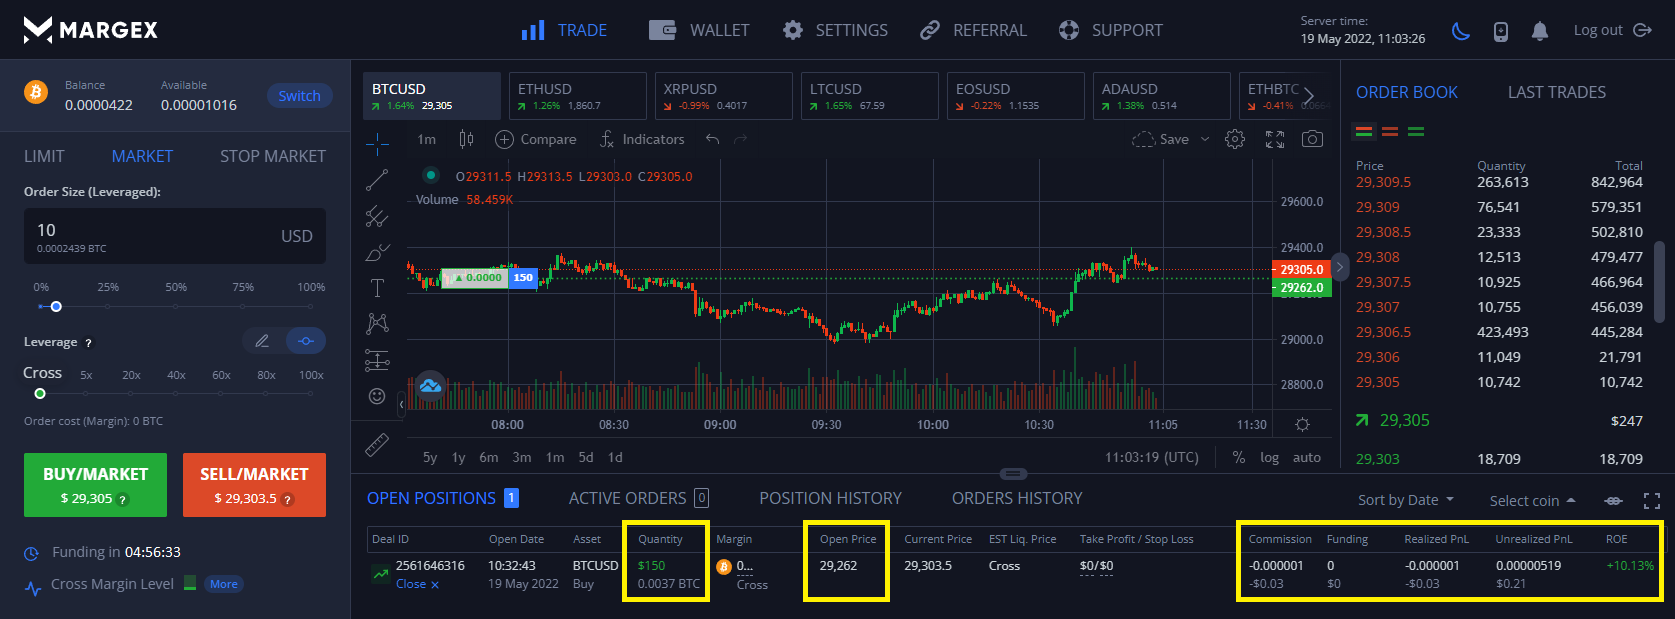Expand open positions panel to fullscreen
This screenshot has width=1675, height=619.
(1652, 500)
